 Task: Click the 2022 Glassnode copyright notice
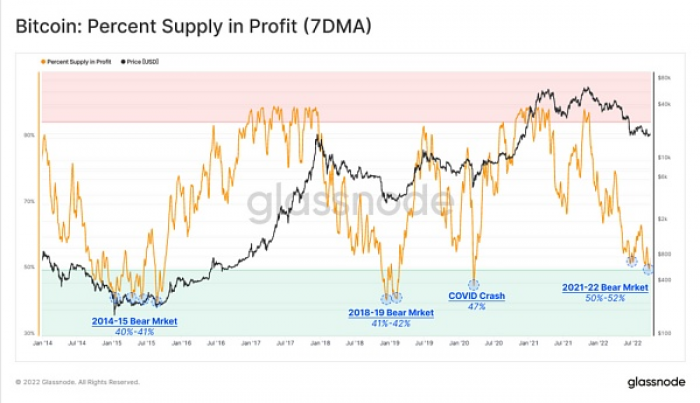tap(78, 382)
